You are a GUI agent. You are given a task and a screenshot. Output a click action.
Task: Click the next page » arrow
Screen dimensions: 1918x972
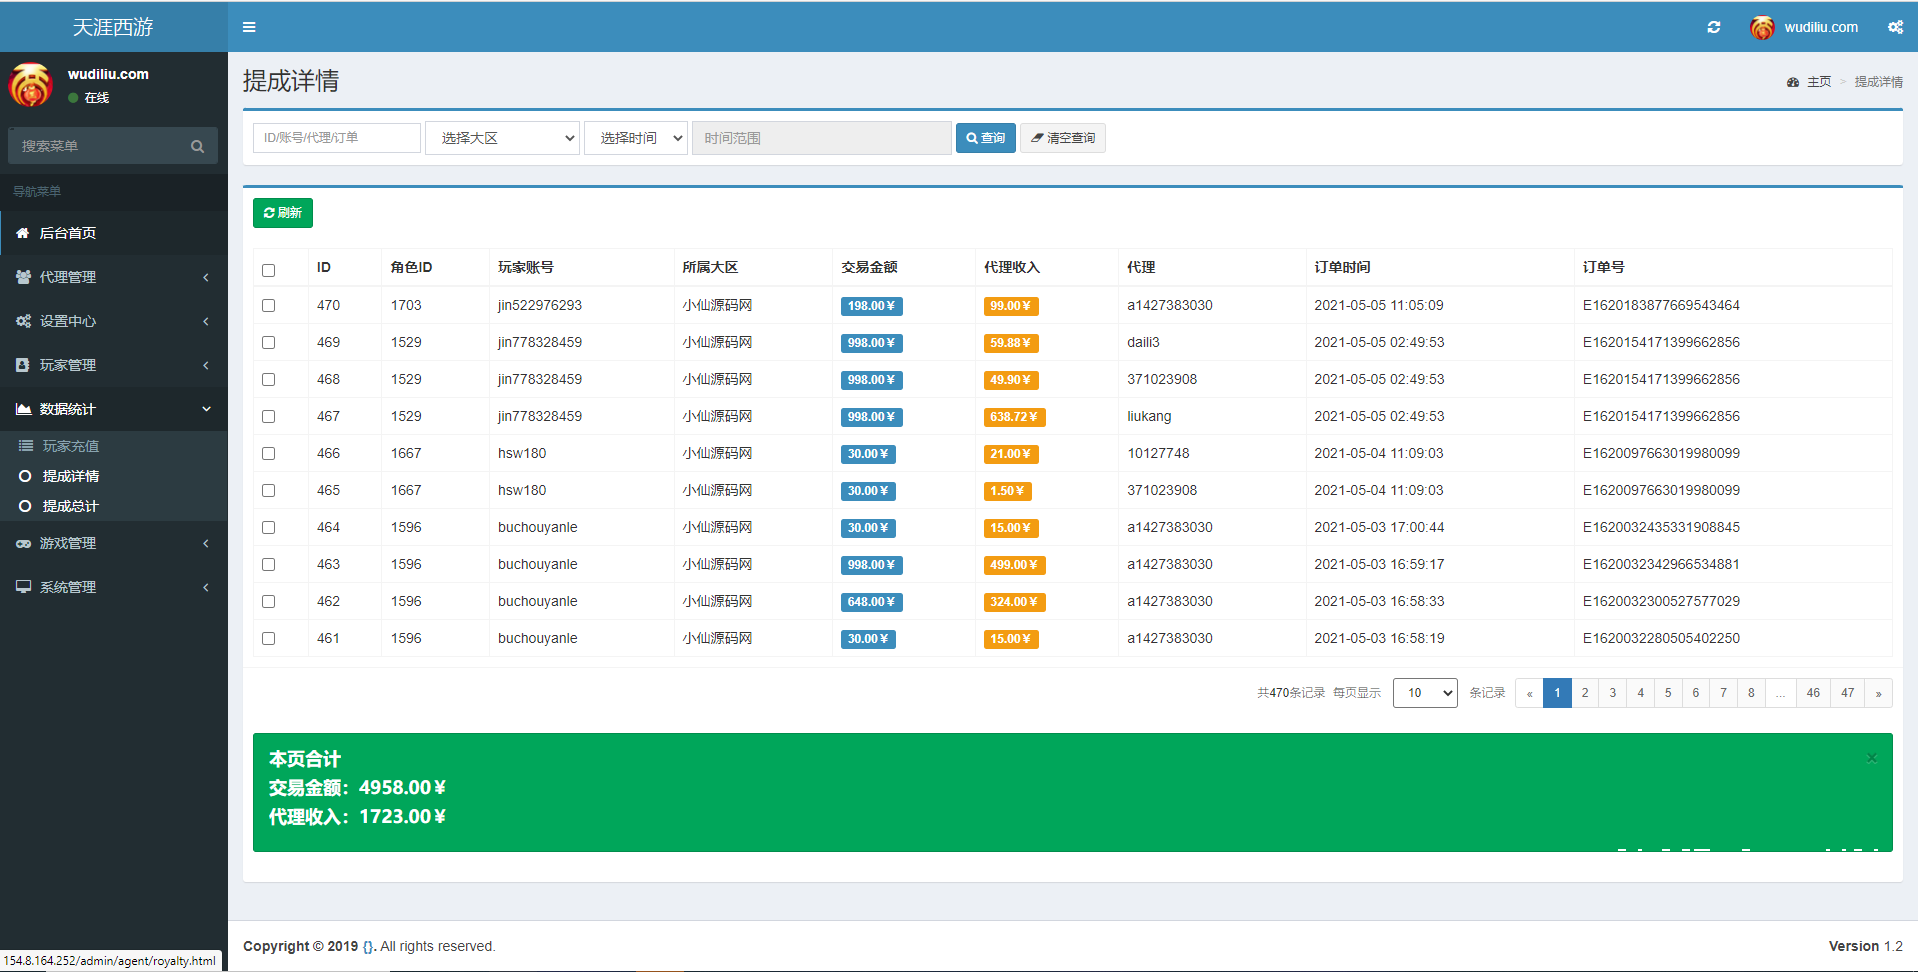[x=1879, y=693]
